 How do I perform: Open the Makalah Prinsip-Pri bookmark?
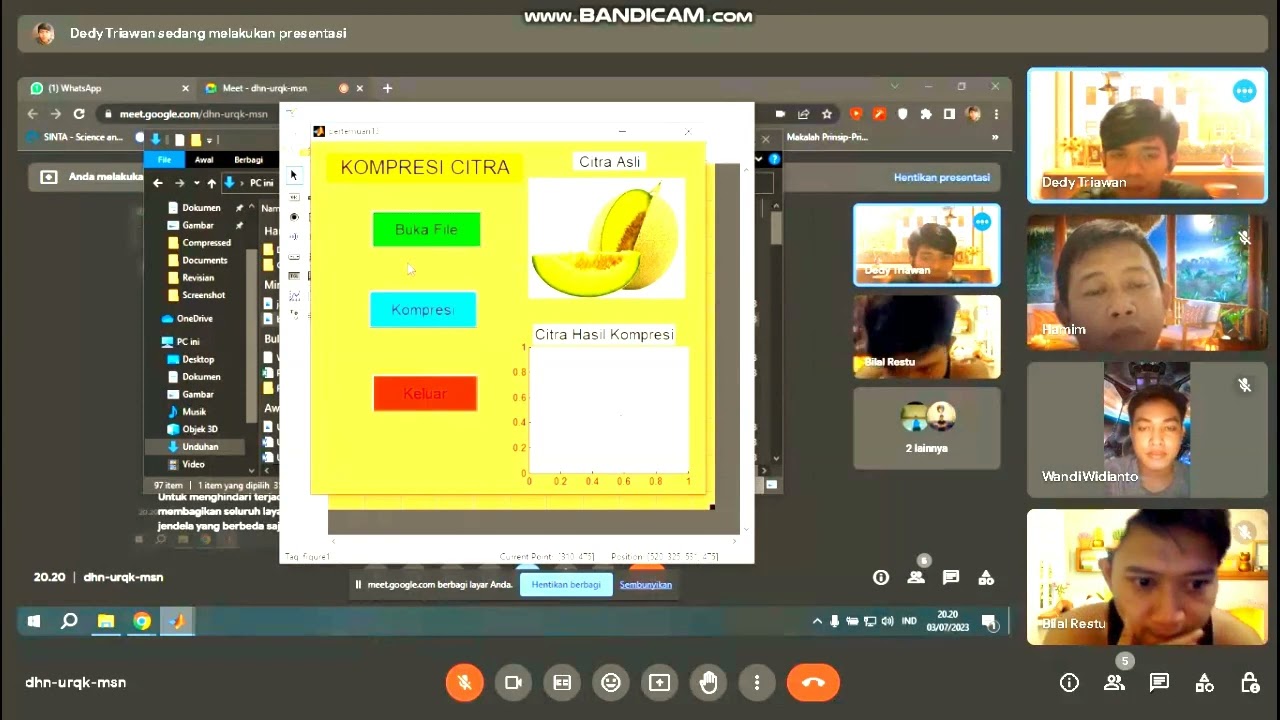[827, 137]
